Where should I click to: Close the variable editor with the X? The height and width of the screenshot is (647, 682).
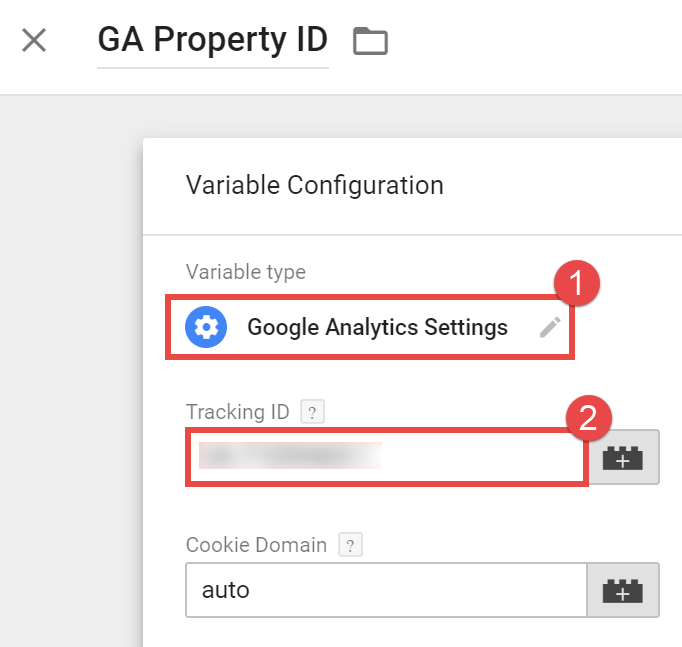pyautogui.click(x=34, y=41)
